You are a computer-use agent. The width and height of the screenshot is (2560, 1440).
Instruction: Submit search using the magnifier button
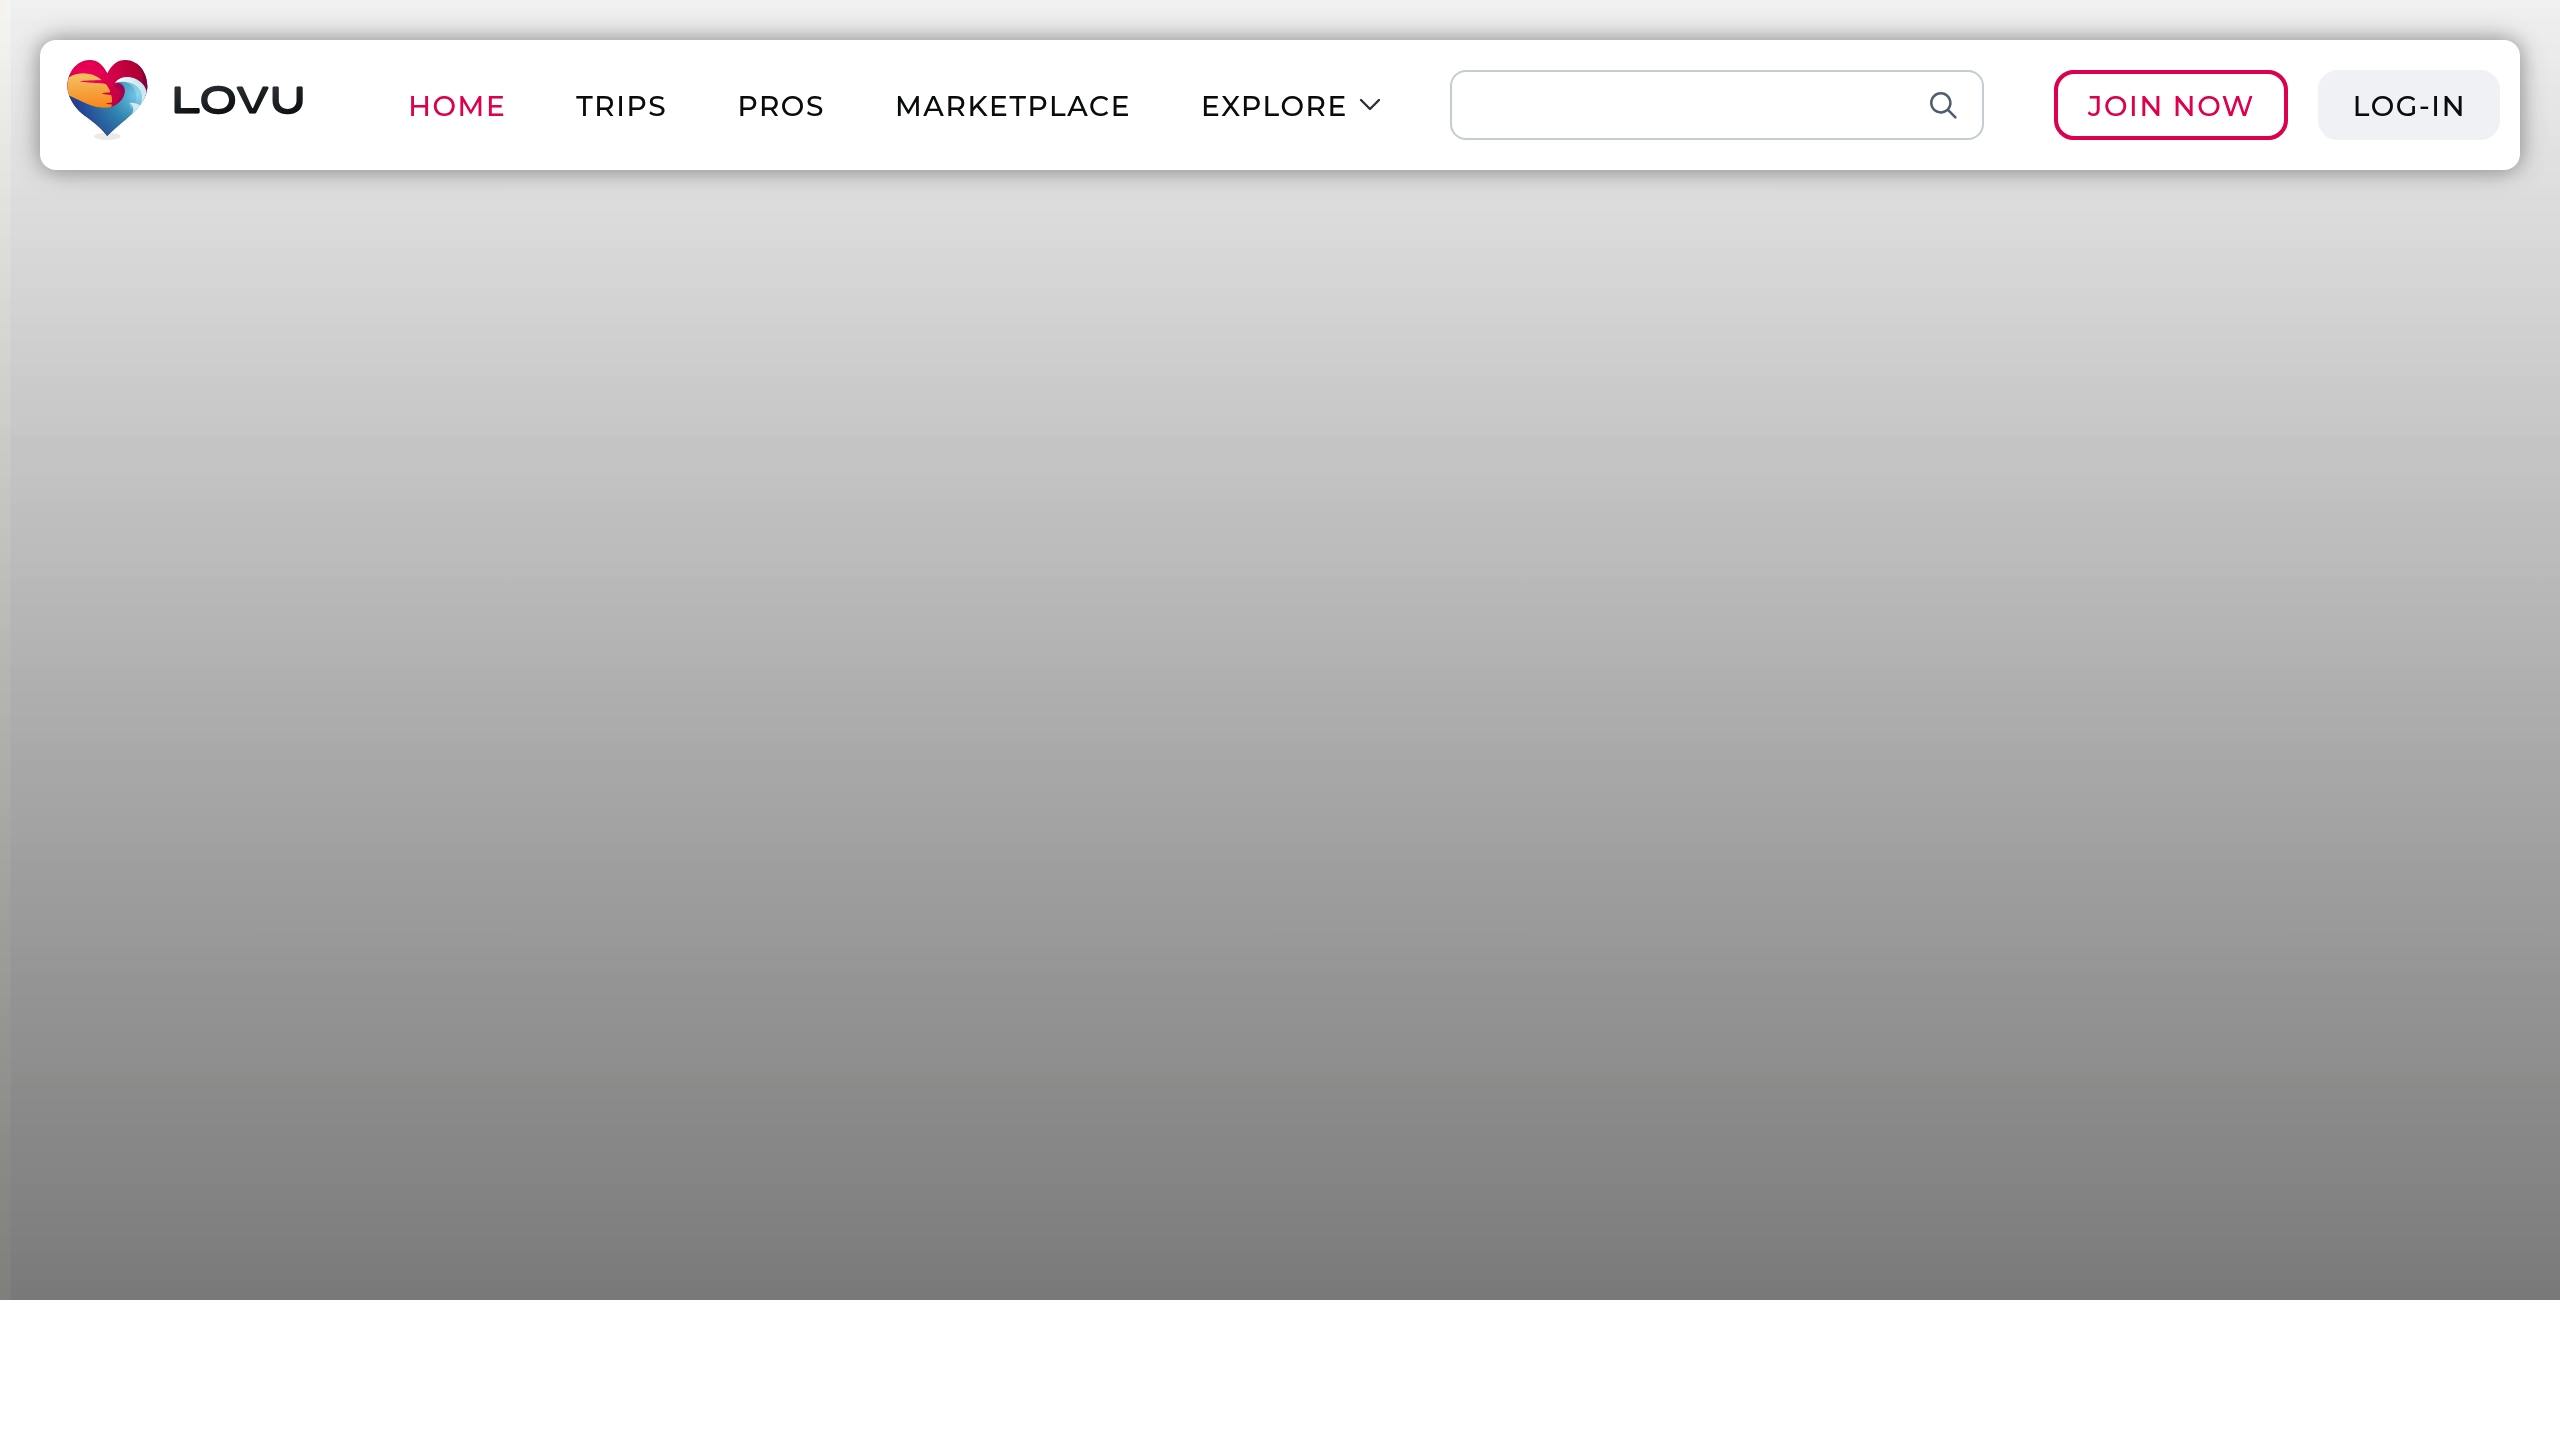click(1942, 105)
